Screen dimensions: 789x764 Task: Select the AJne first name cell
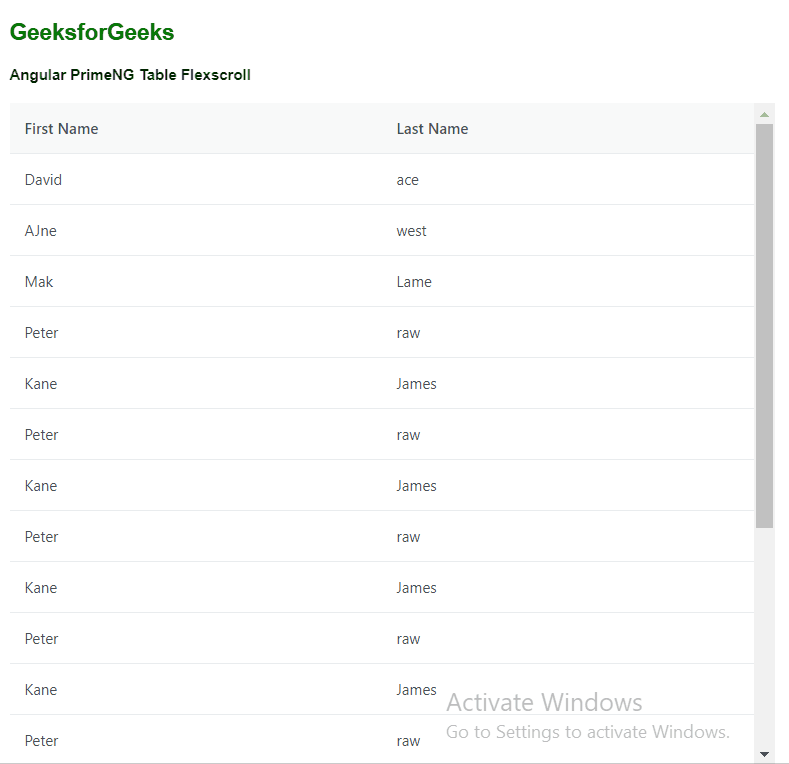pos(41,231)
